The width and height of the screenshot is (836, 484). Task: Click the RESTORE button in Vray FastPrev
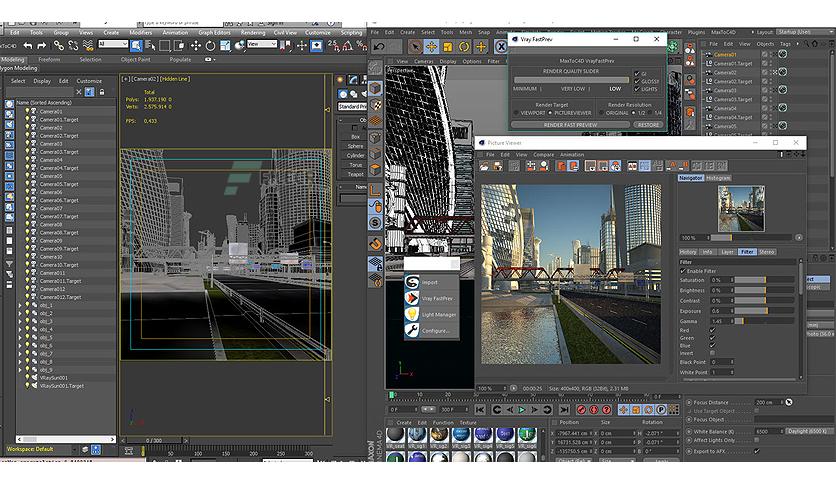pos(648,125)
